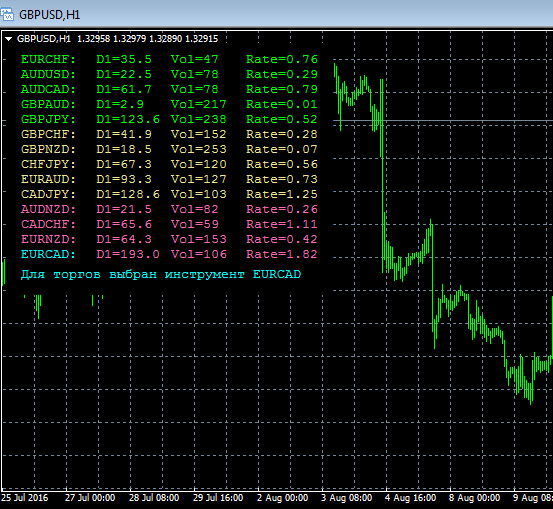Click the GBPUSD,H1 chart window icon
The height and width of the screenshot is (509, 553).
pos(7,15)
